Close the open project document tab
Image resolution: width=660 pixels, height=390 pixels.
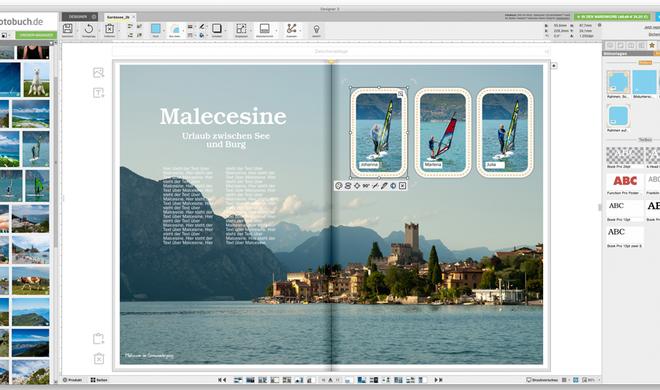point(134,17)
